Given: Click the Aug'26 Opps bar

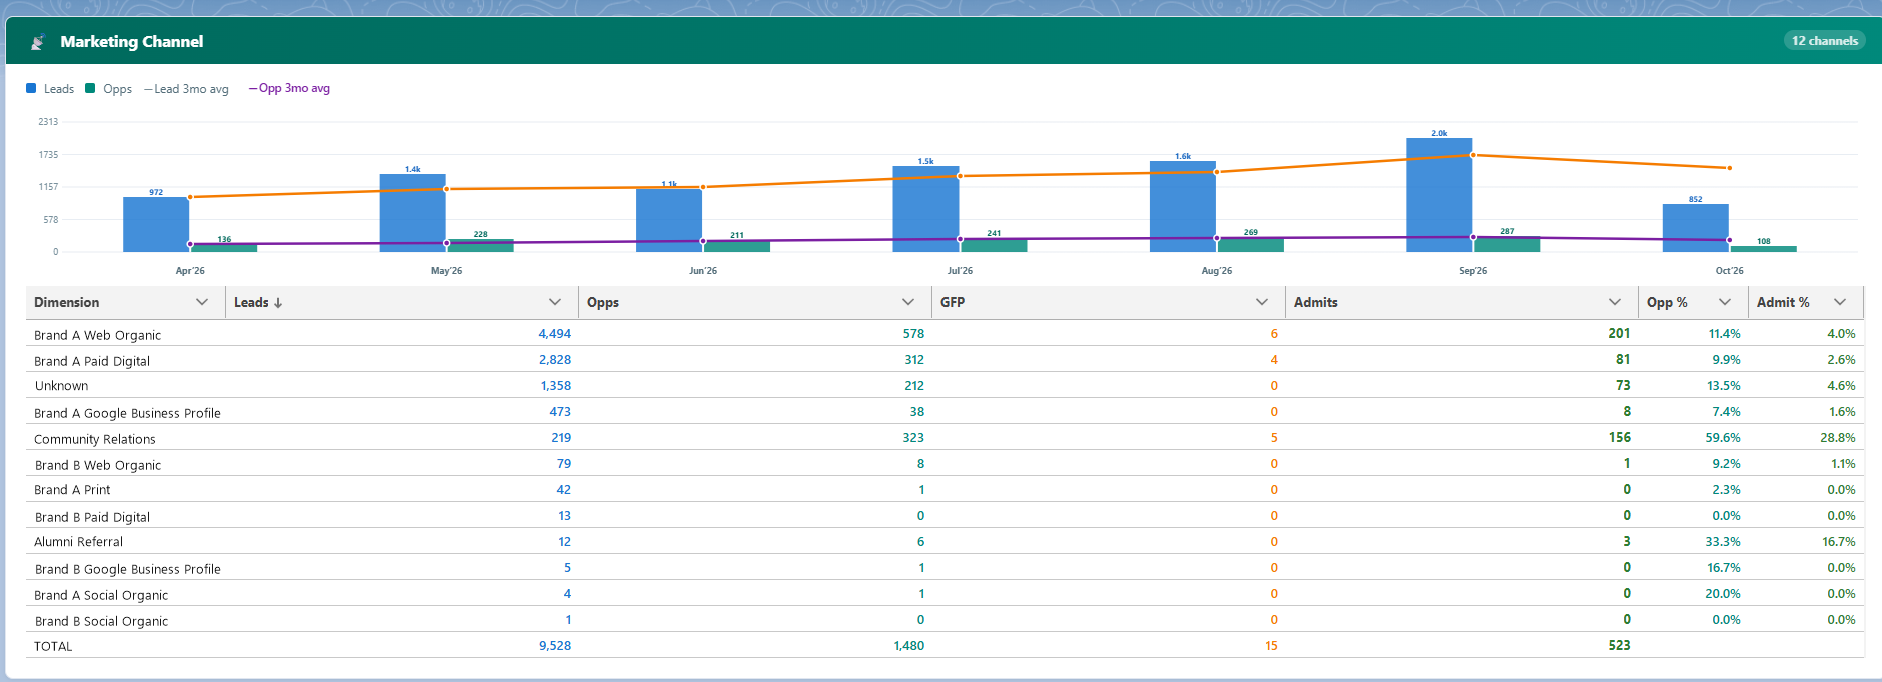Looking at the screenshot, I should tap(1251, 245).
